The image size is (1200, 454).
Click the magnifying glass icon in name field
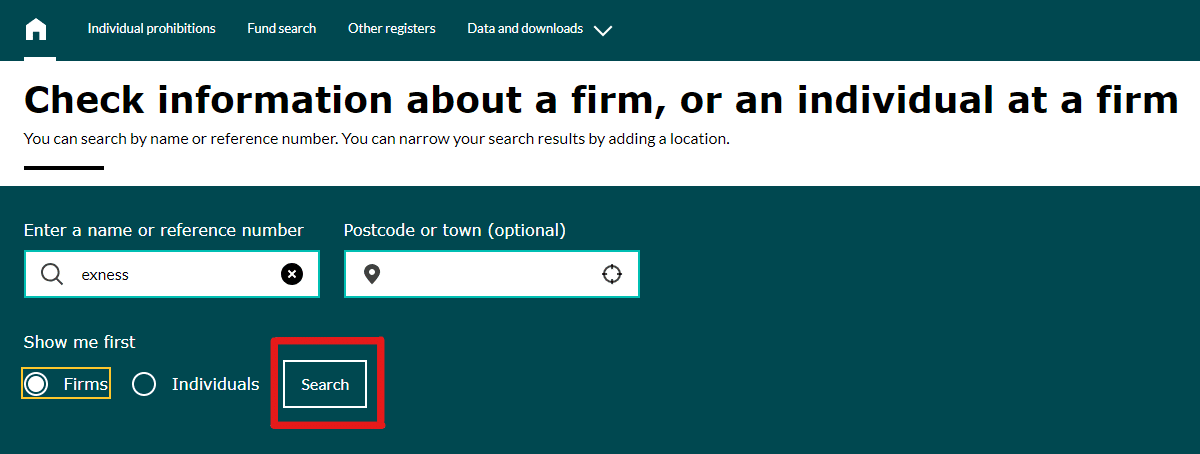(x=52, y=274)
